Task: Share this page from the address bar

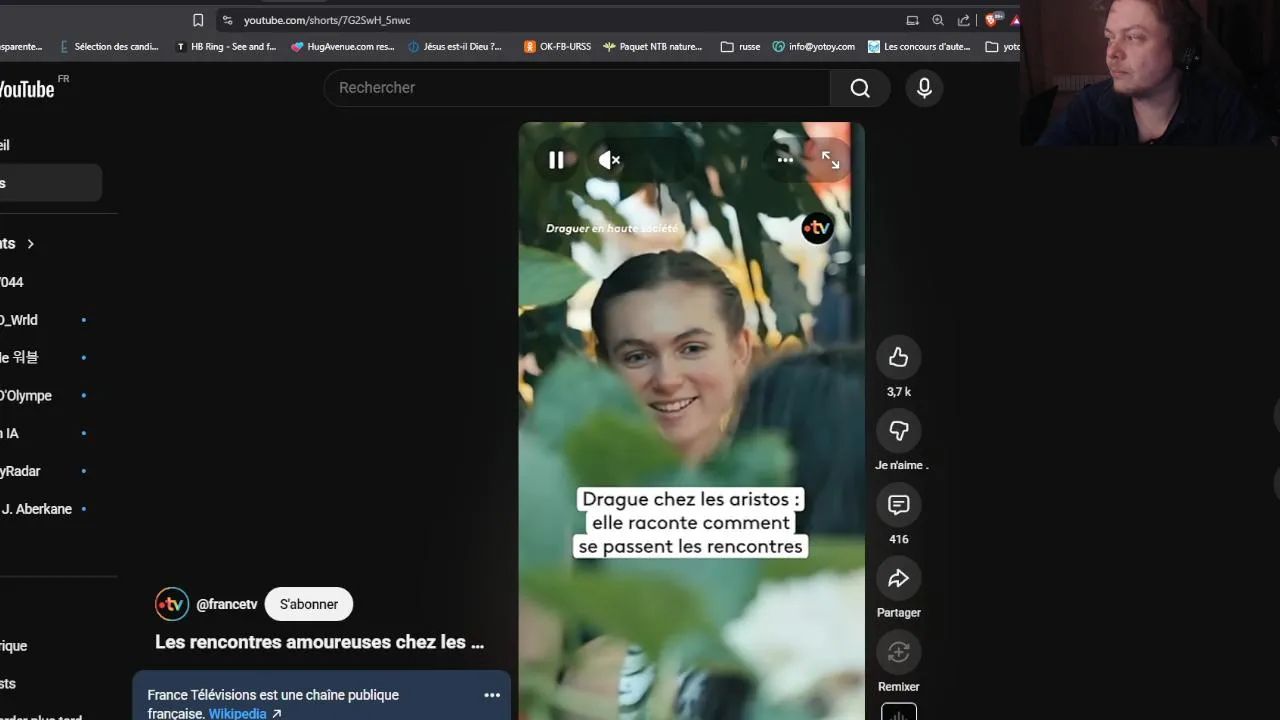Action: [964, 20]
